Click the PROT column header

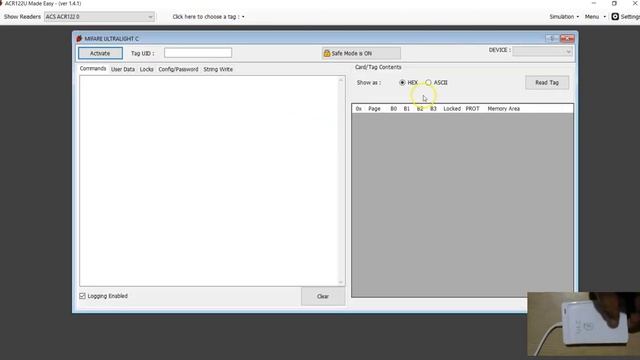pyautogui.click(x=472, y=109)
